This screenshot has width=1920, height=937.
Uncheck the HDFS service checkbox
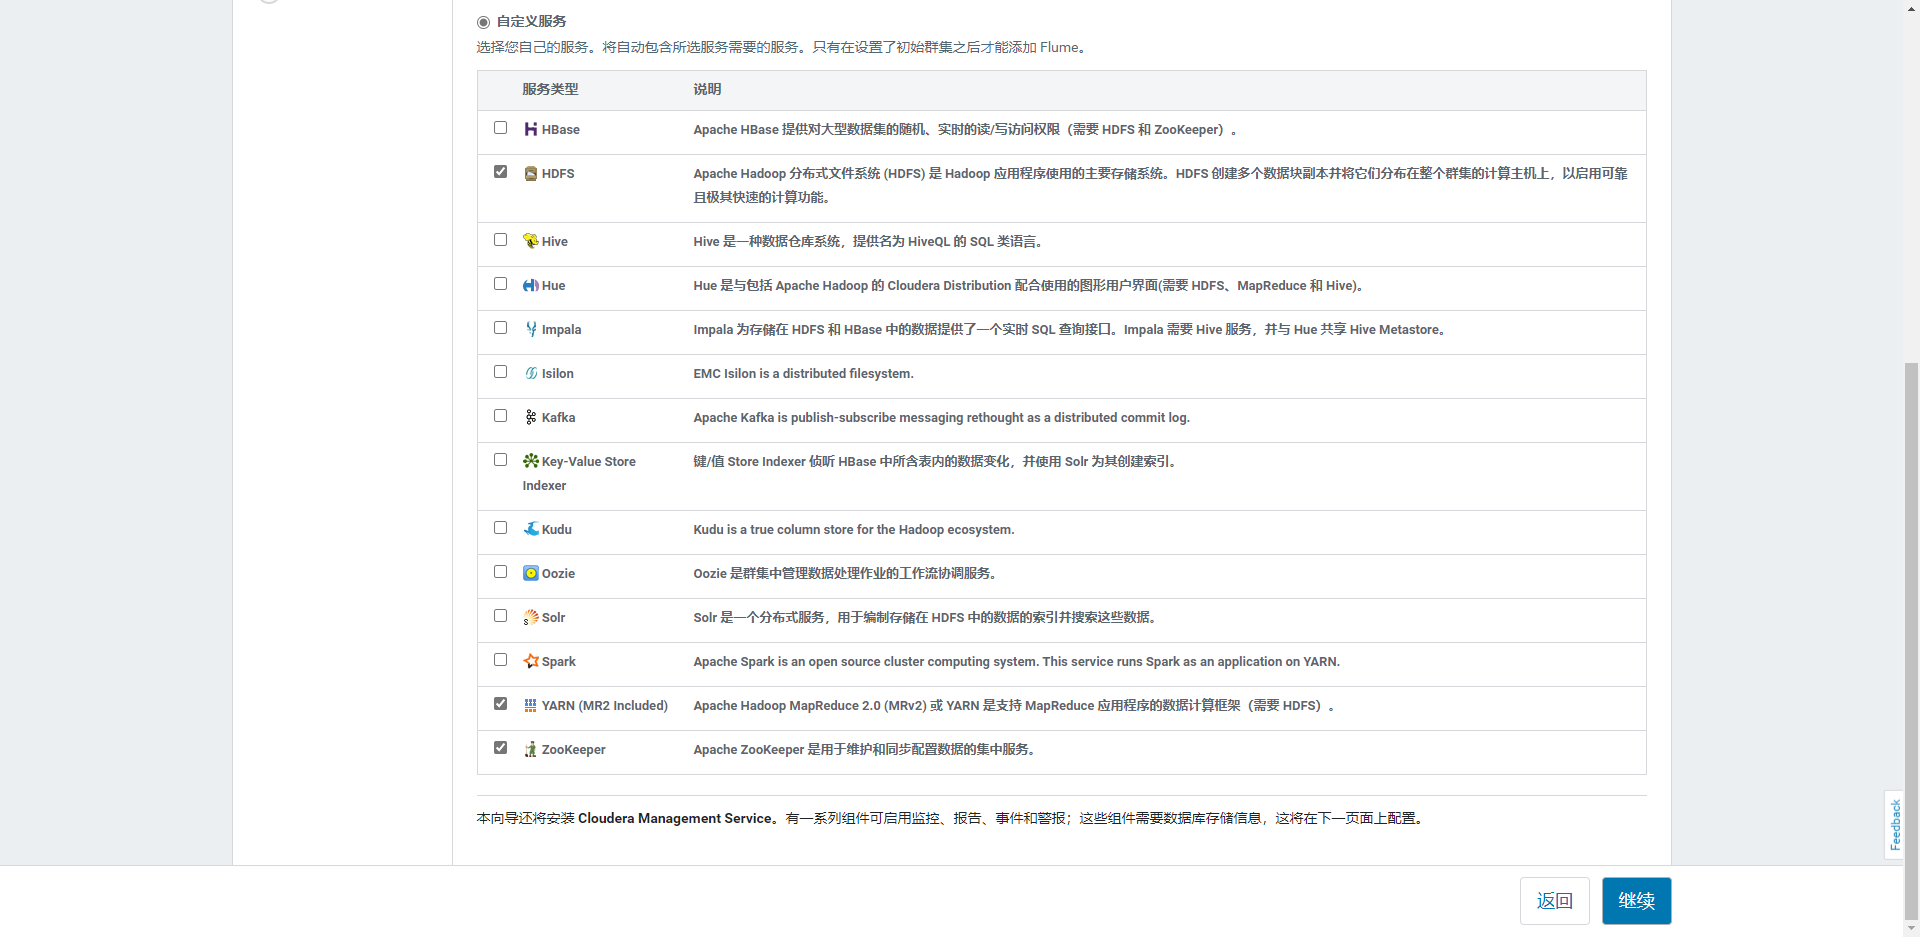click(x=500, y=172)
